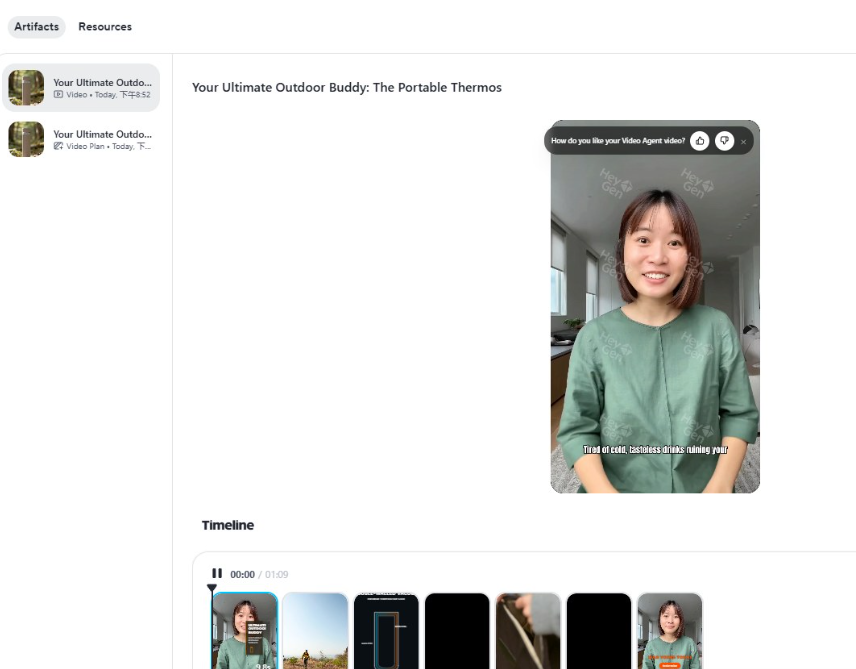Select the thermos diagram scene thumbnail
Image resolution: width=856 pixels, height=669 pixels.
386,631
